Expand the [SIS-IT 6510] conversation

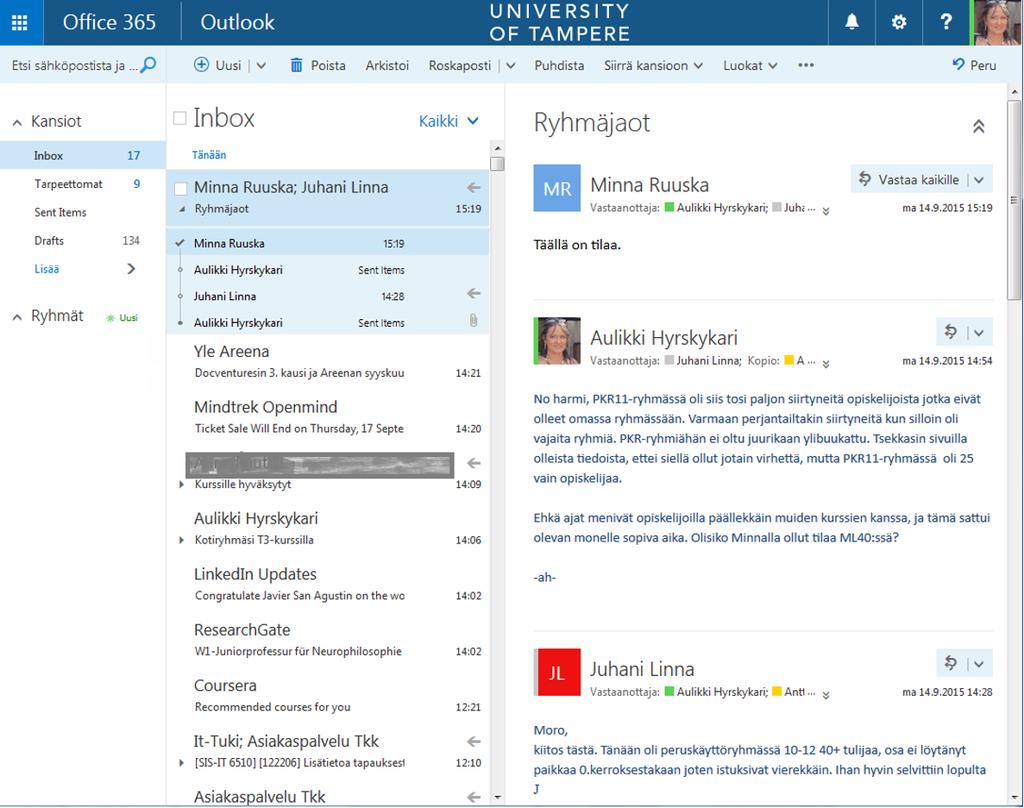pos(182,763)
